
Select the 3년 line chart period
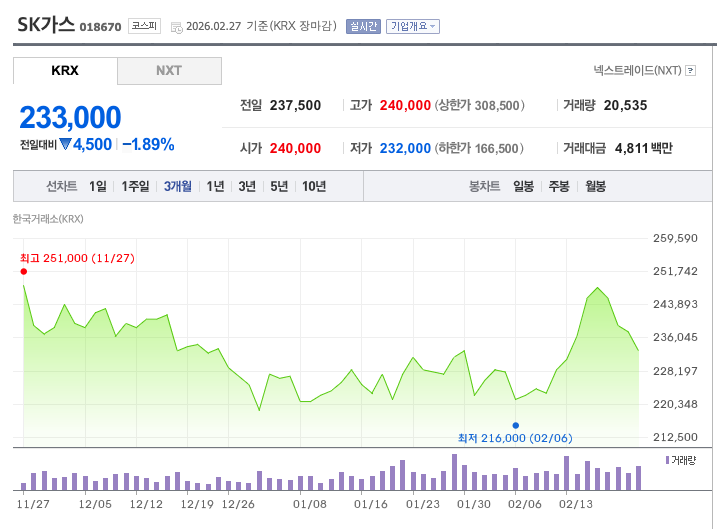(247, 186)
